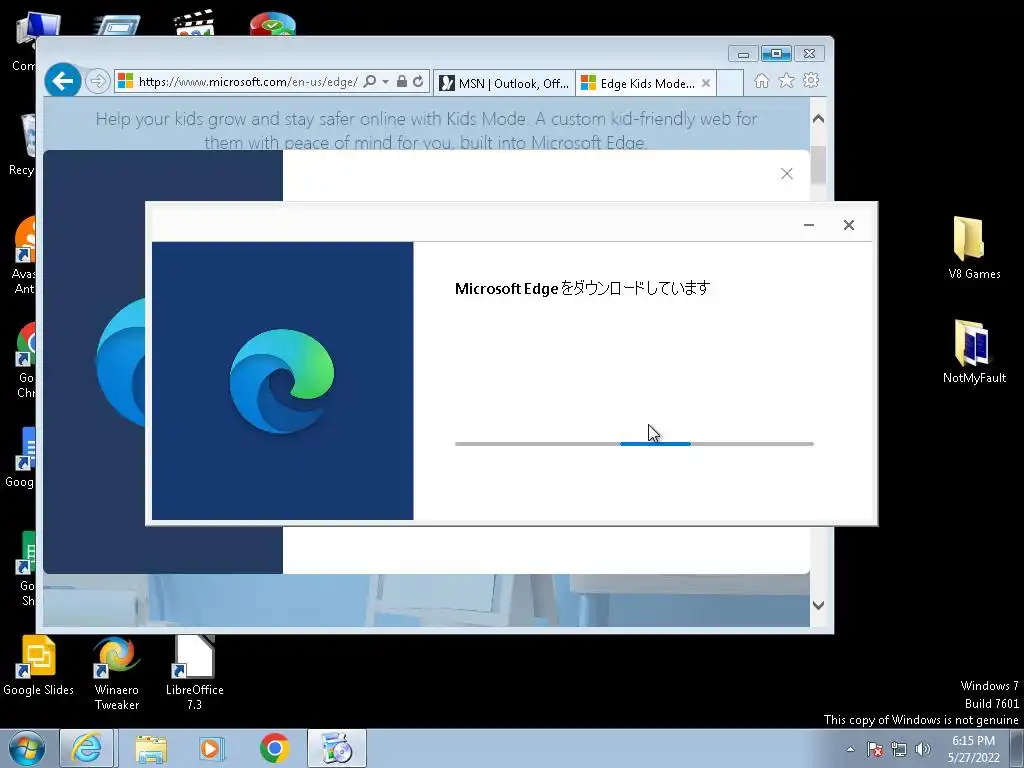Click the installer taskbar icon
Viewport: 1024px width, 768px height.
[x=337, y=748]
